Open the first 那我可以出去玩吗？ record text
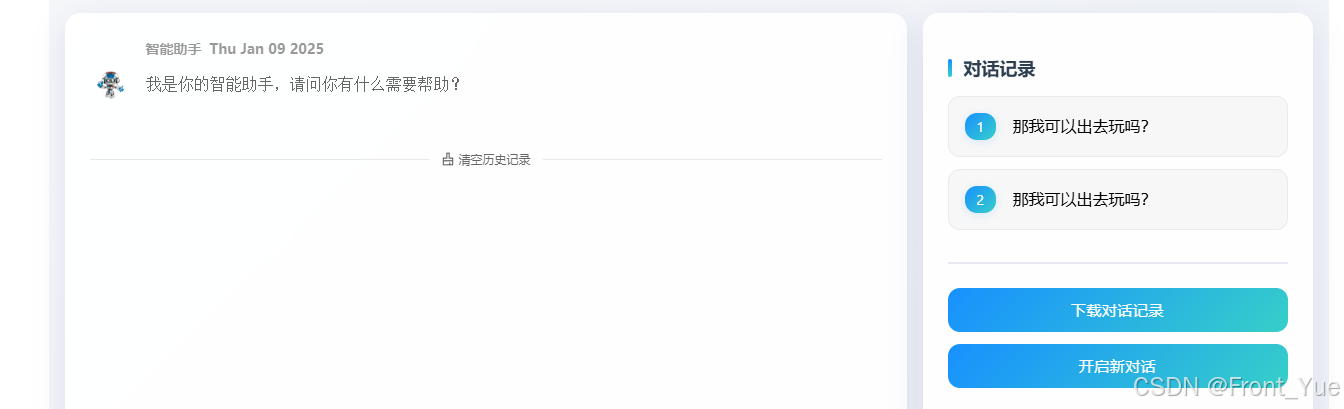 pos(1080,127)
